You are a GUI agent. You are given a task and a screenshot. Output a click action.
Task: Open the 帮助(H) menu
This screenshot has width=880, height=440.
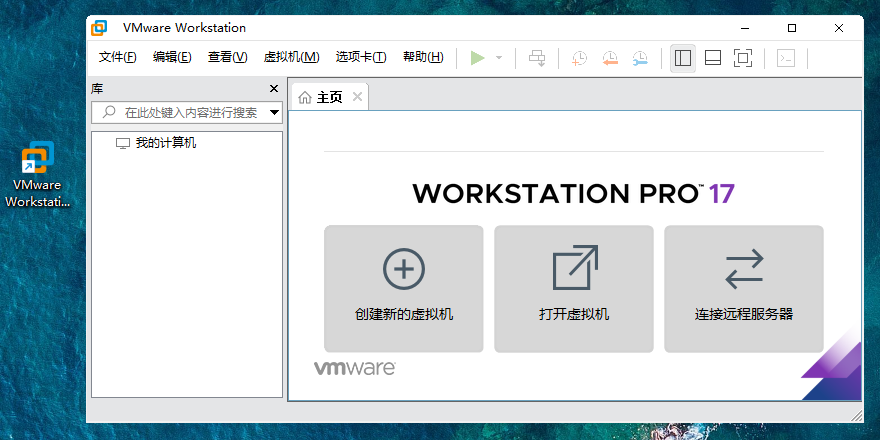tap(423, 57)
